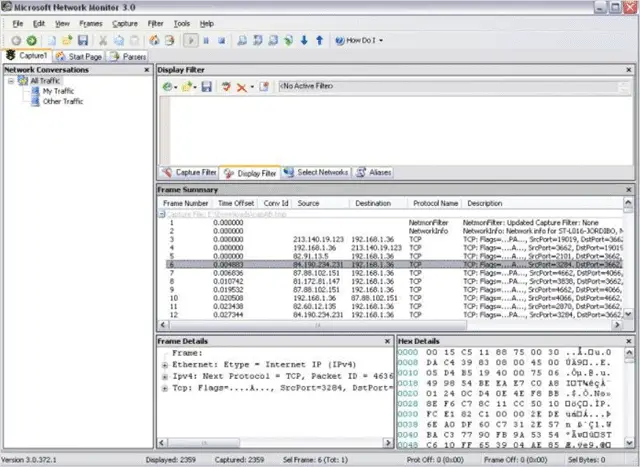This screenshot has height=467, width=640.
Task: Open the File menu
Action: (x=18, y=24)
